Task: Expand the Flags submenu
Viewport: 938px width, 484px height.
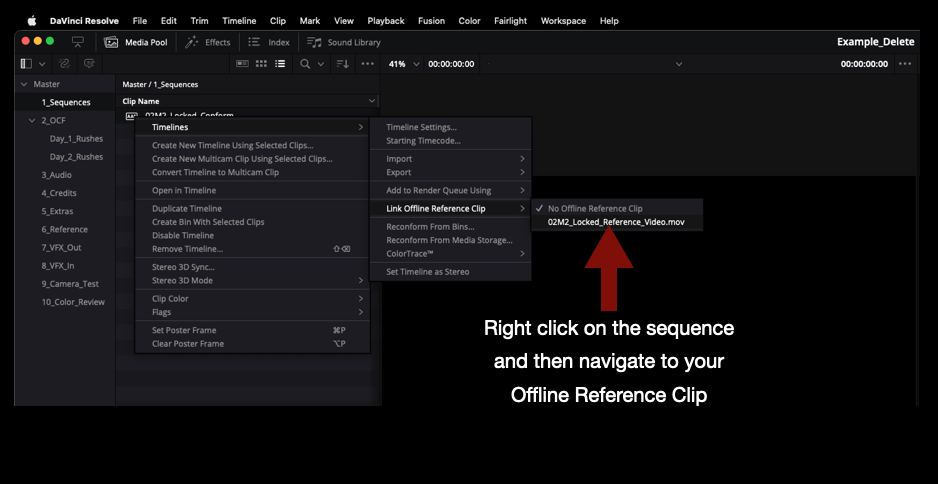Action: point(252,312)
